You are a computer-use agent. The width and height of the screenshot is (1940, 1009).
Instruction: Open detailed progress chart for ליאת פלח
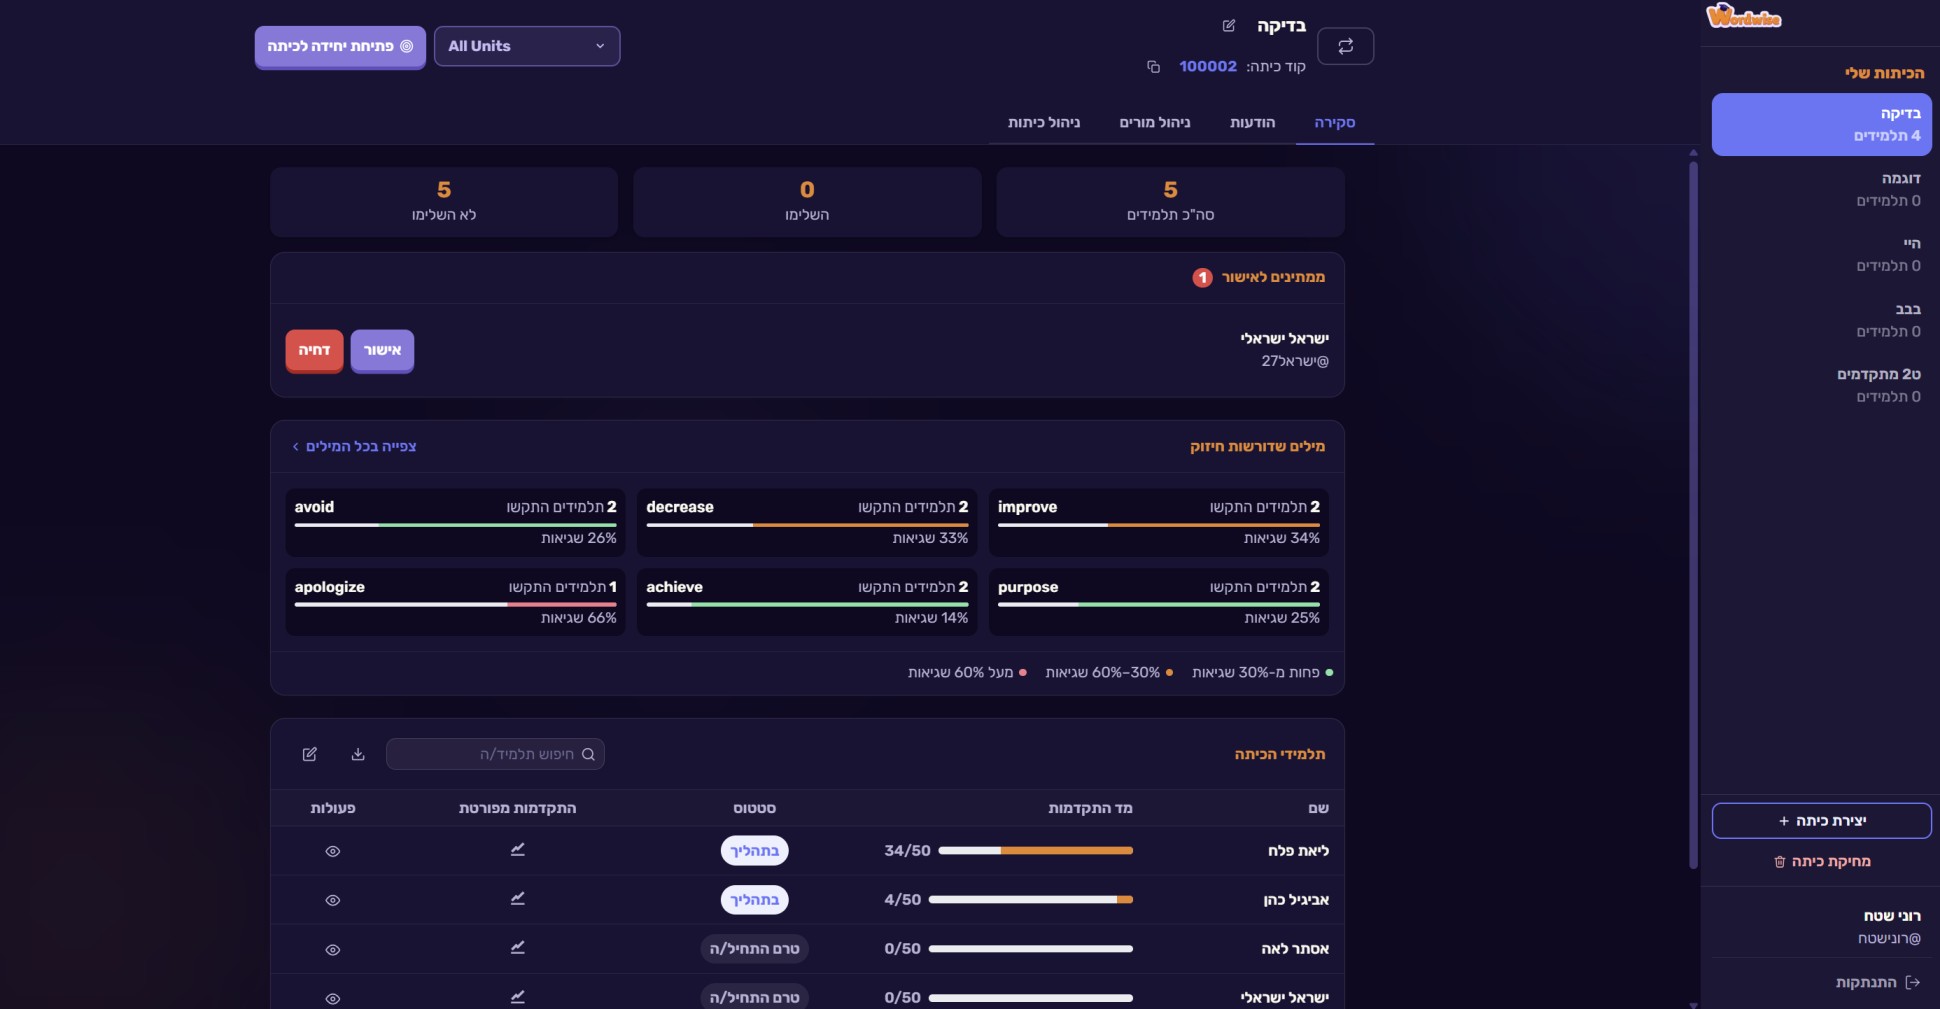tap(518, 850)
